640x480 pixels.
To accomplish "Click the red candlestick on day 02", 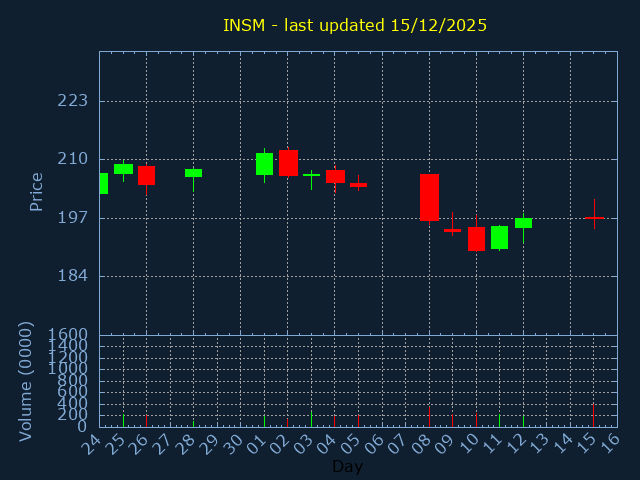I will [x=288, y=163].
